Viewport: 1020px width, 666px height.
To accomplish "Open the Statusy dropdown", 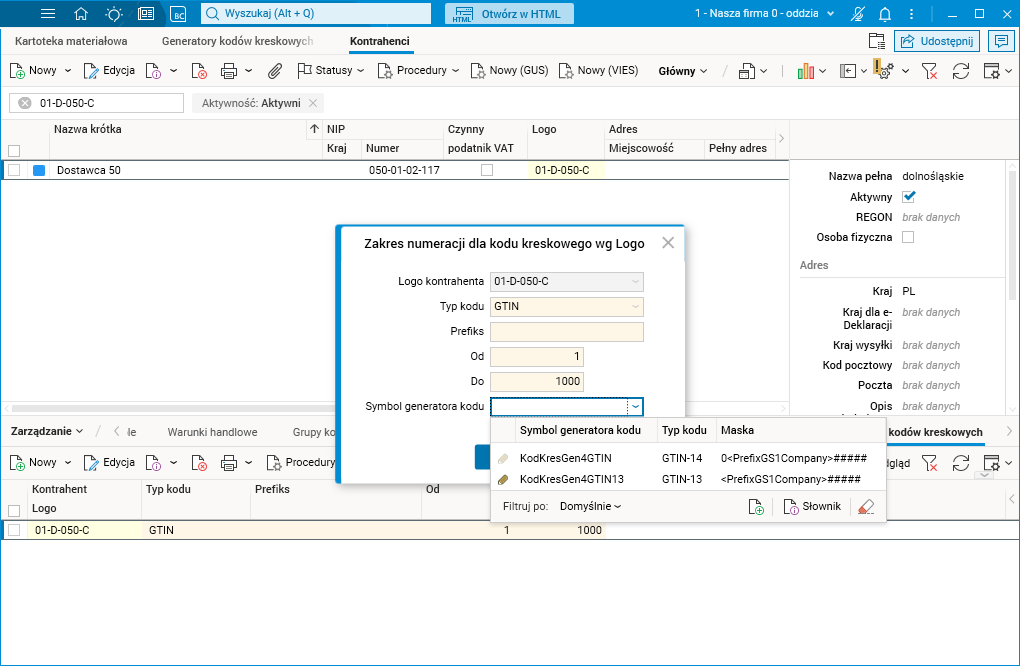I will pos(330,71).
